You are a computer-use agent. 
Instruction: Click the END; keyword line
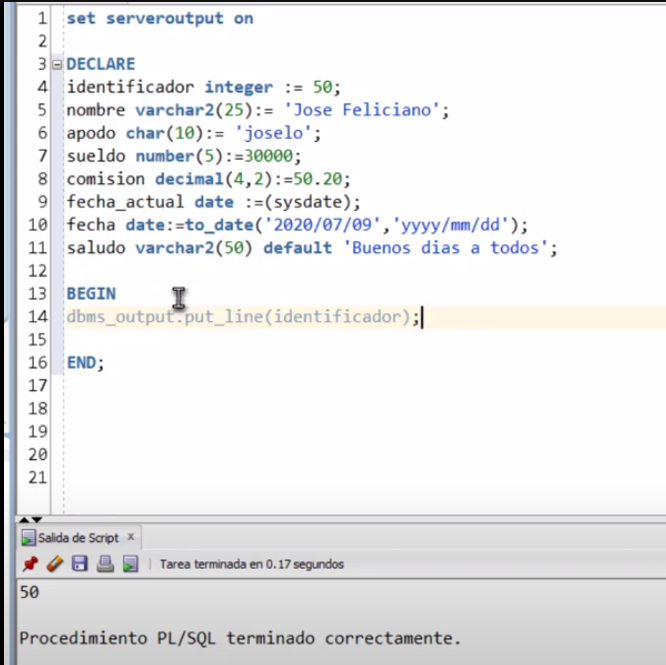coord(85,363)
